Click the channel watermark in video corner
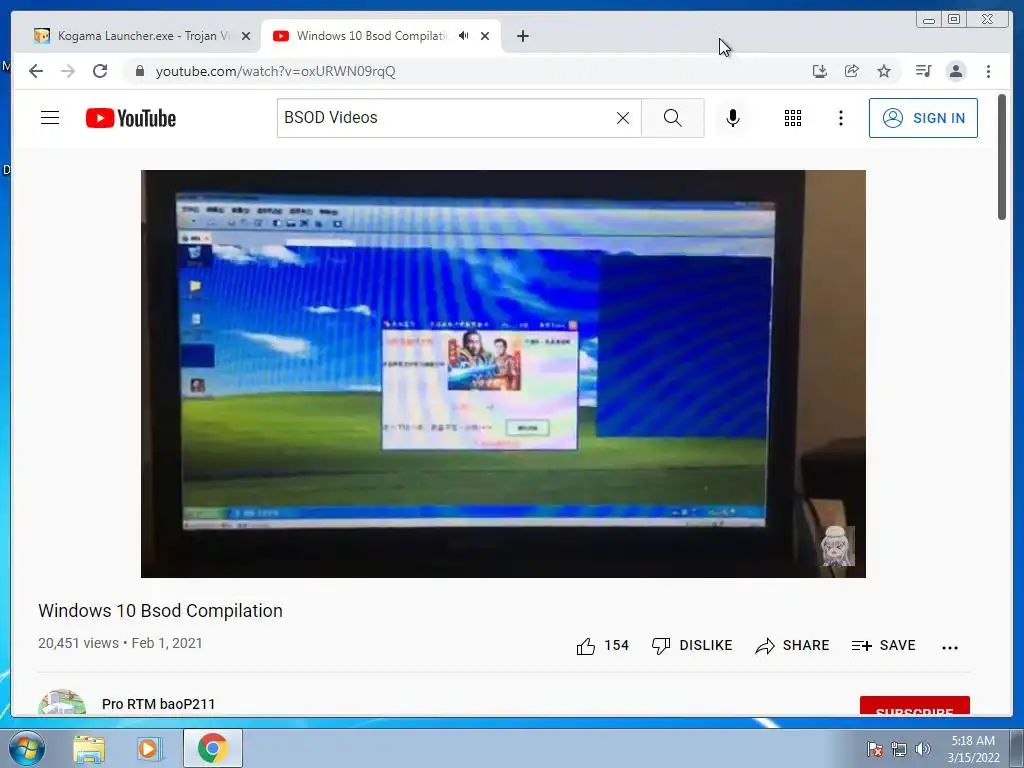Screen dimensions: 1024x768 tap(837, 546)
